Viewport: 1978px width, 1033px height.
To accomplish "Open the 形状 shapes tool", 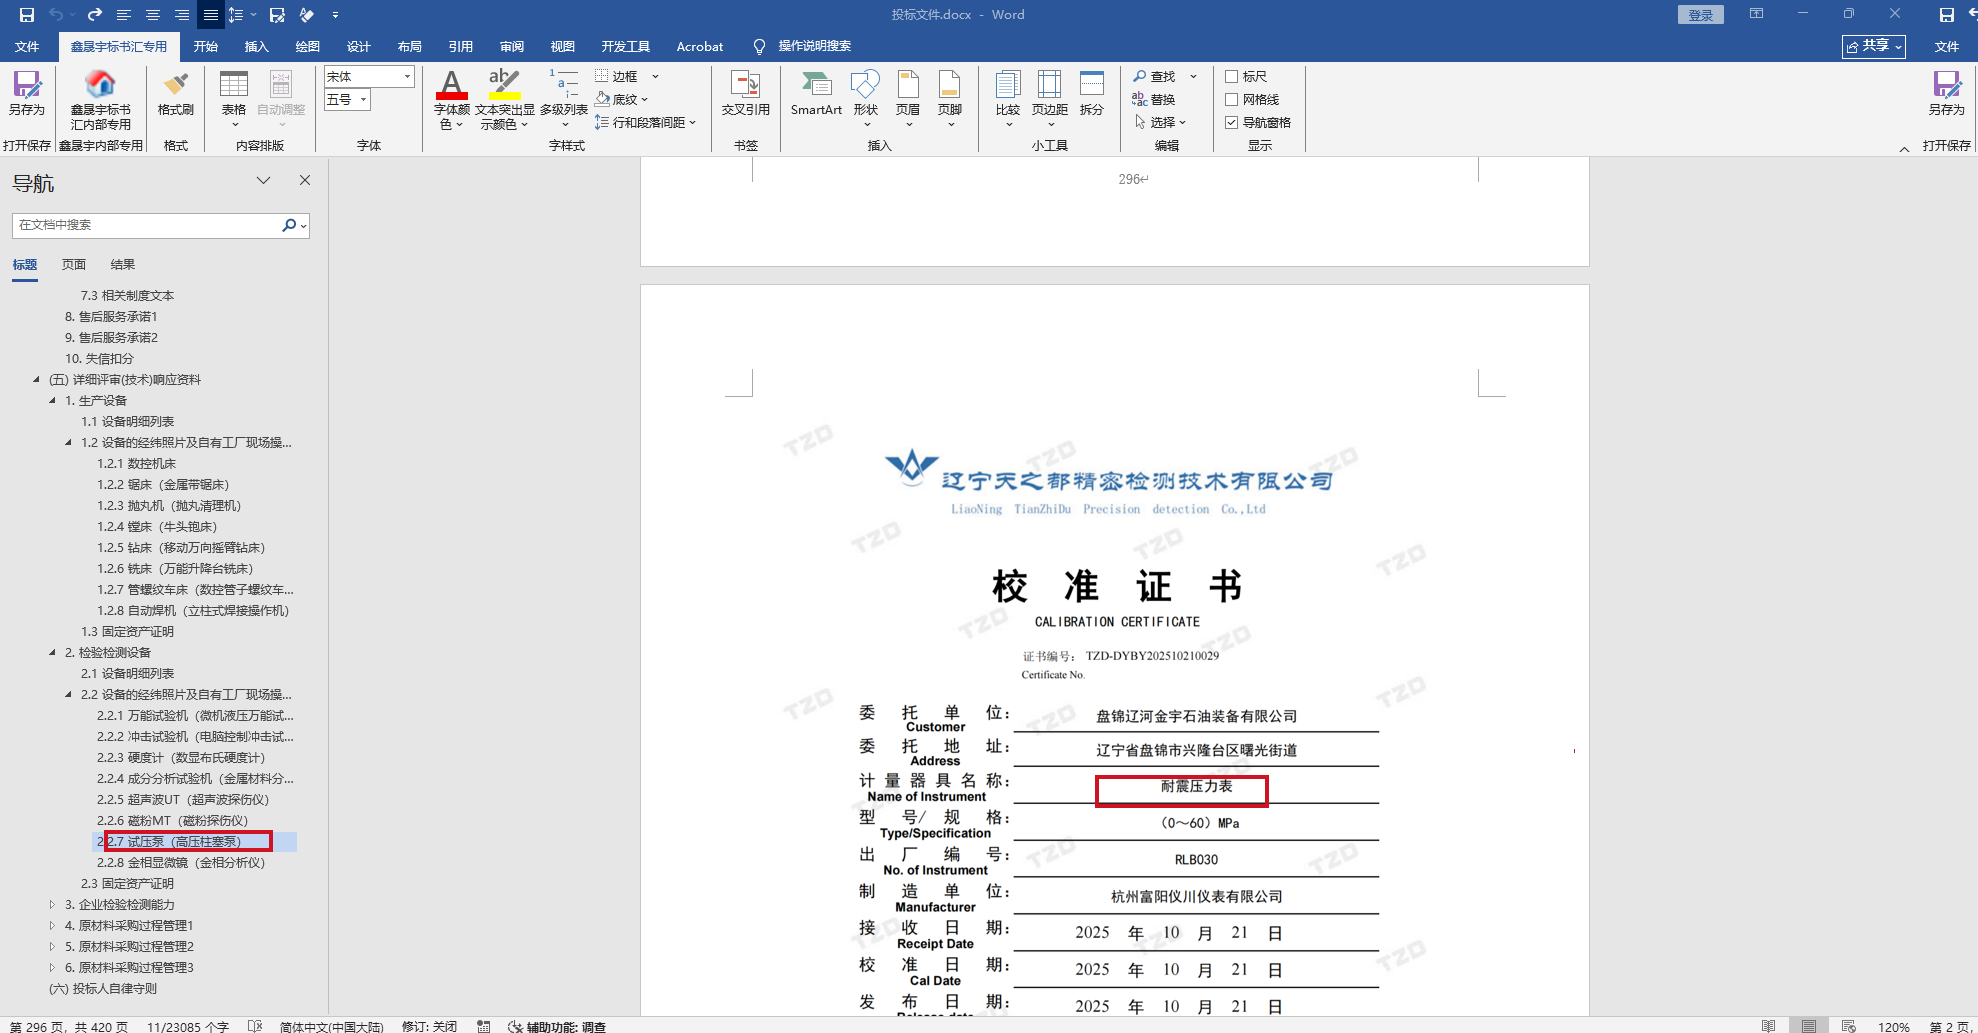I will click(x=866, y=98).
